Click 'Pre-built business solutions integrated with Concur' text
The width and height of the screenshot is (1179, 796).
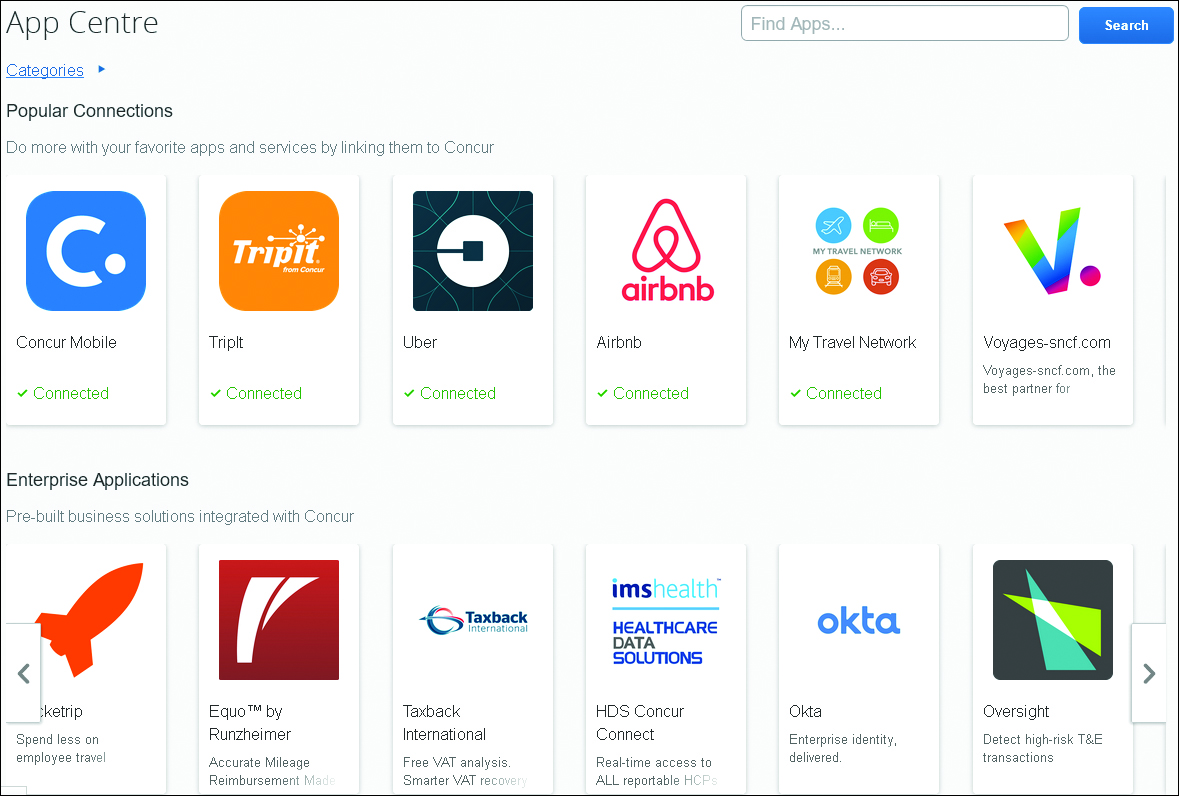point(180,516)
